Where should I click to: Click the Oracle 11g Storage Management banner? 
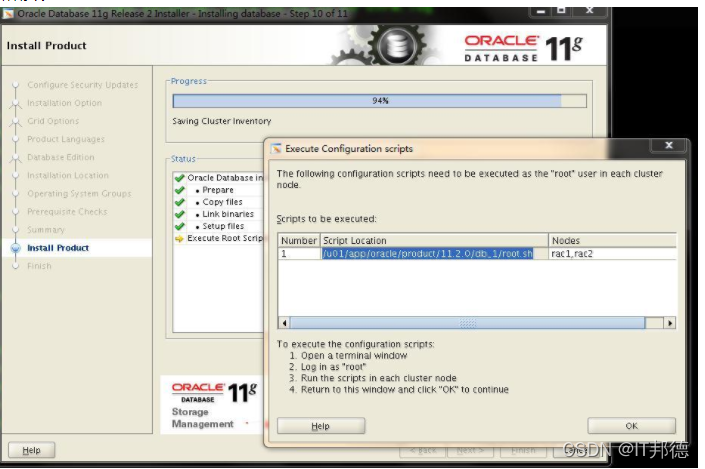point(212,405)
